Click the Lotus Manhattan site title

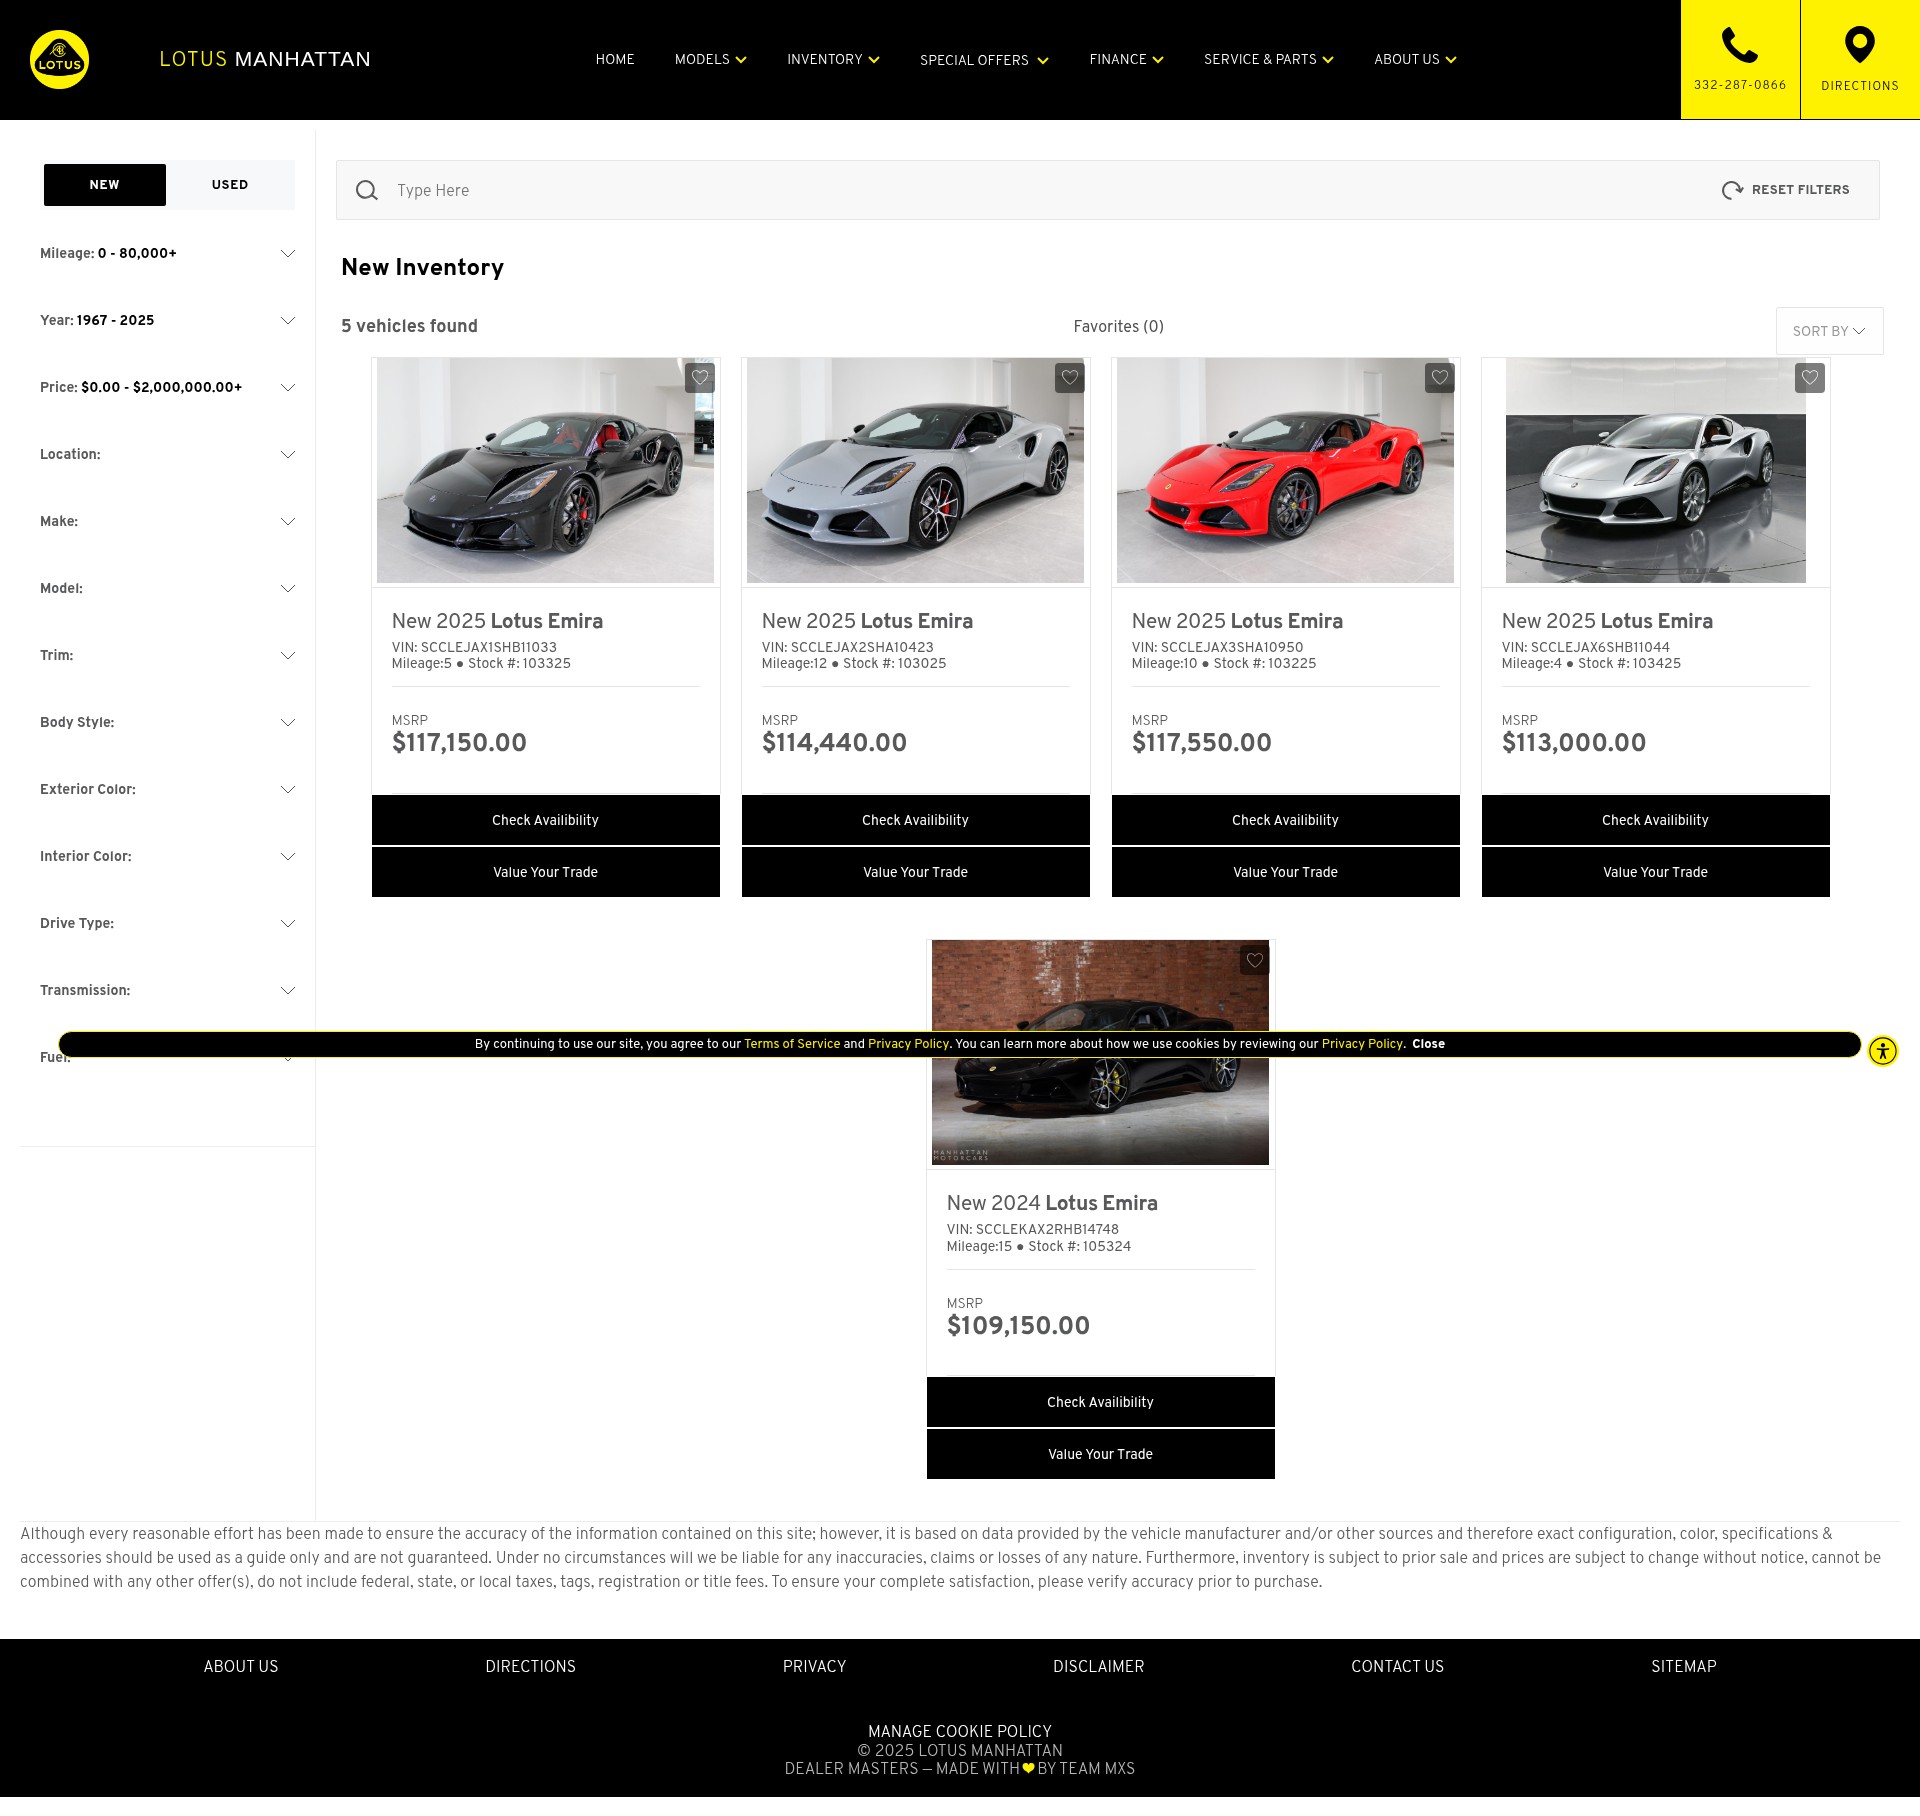pos(265,59)
